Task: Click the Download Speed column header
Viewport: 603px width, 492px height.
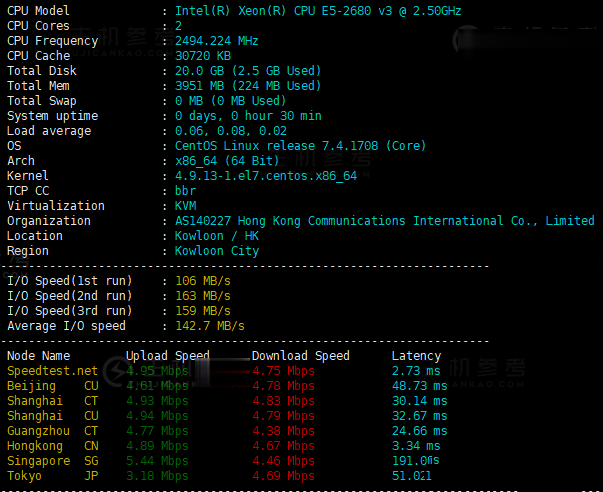Action: click(x=301, y=356)
